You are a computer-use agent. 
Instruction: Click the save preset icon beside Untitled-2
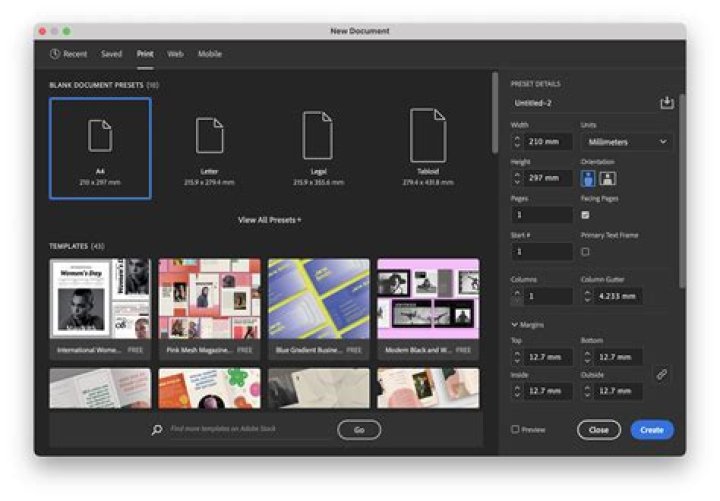click(667, 102)
